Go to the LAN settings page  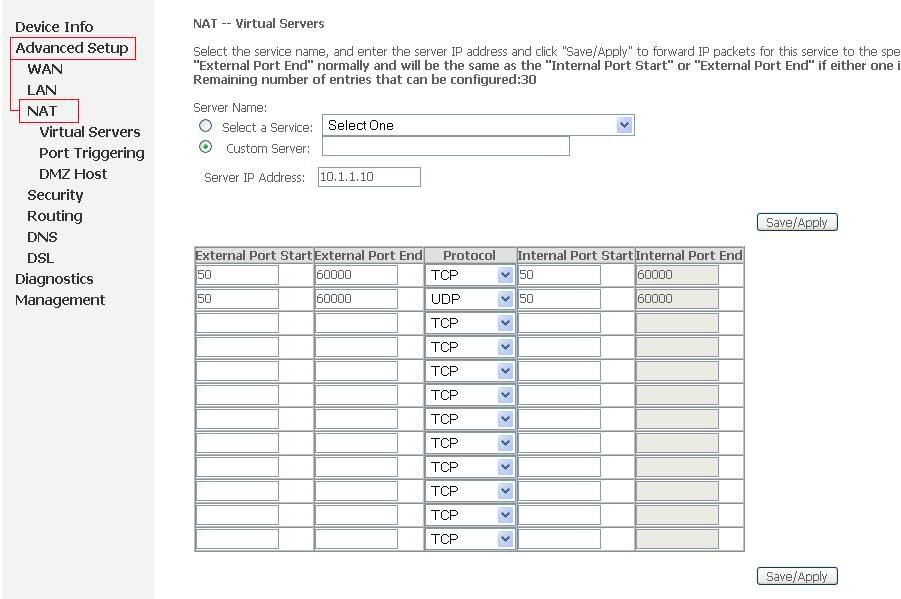coord(42,90)
